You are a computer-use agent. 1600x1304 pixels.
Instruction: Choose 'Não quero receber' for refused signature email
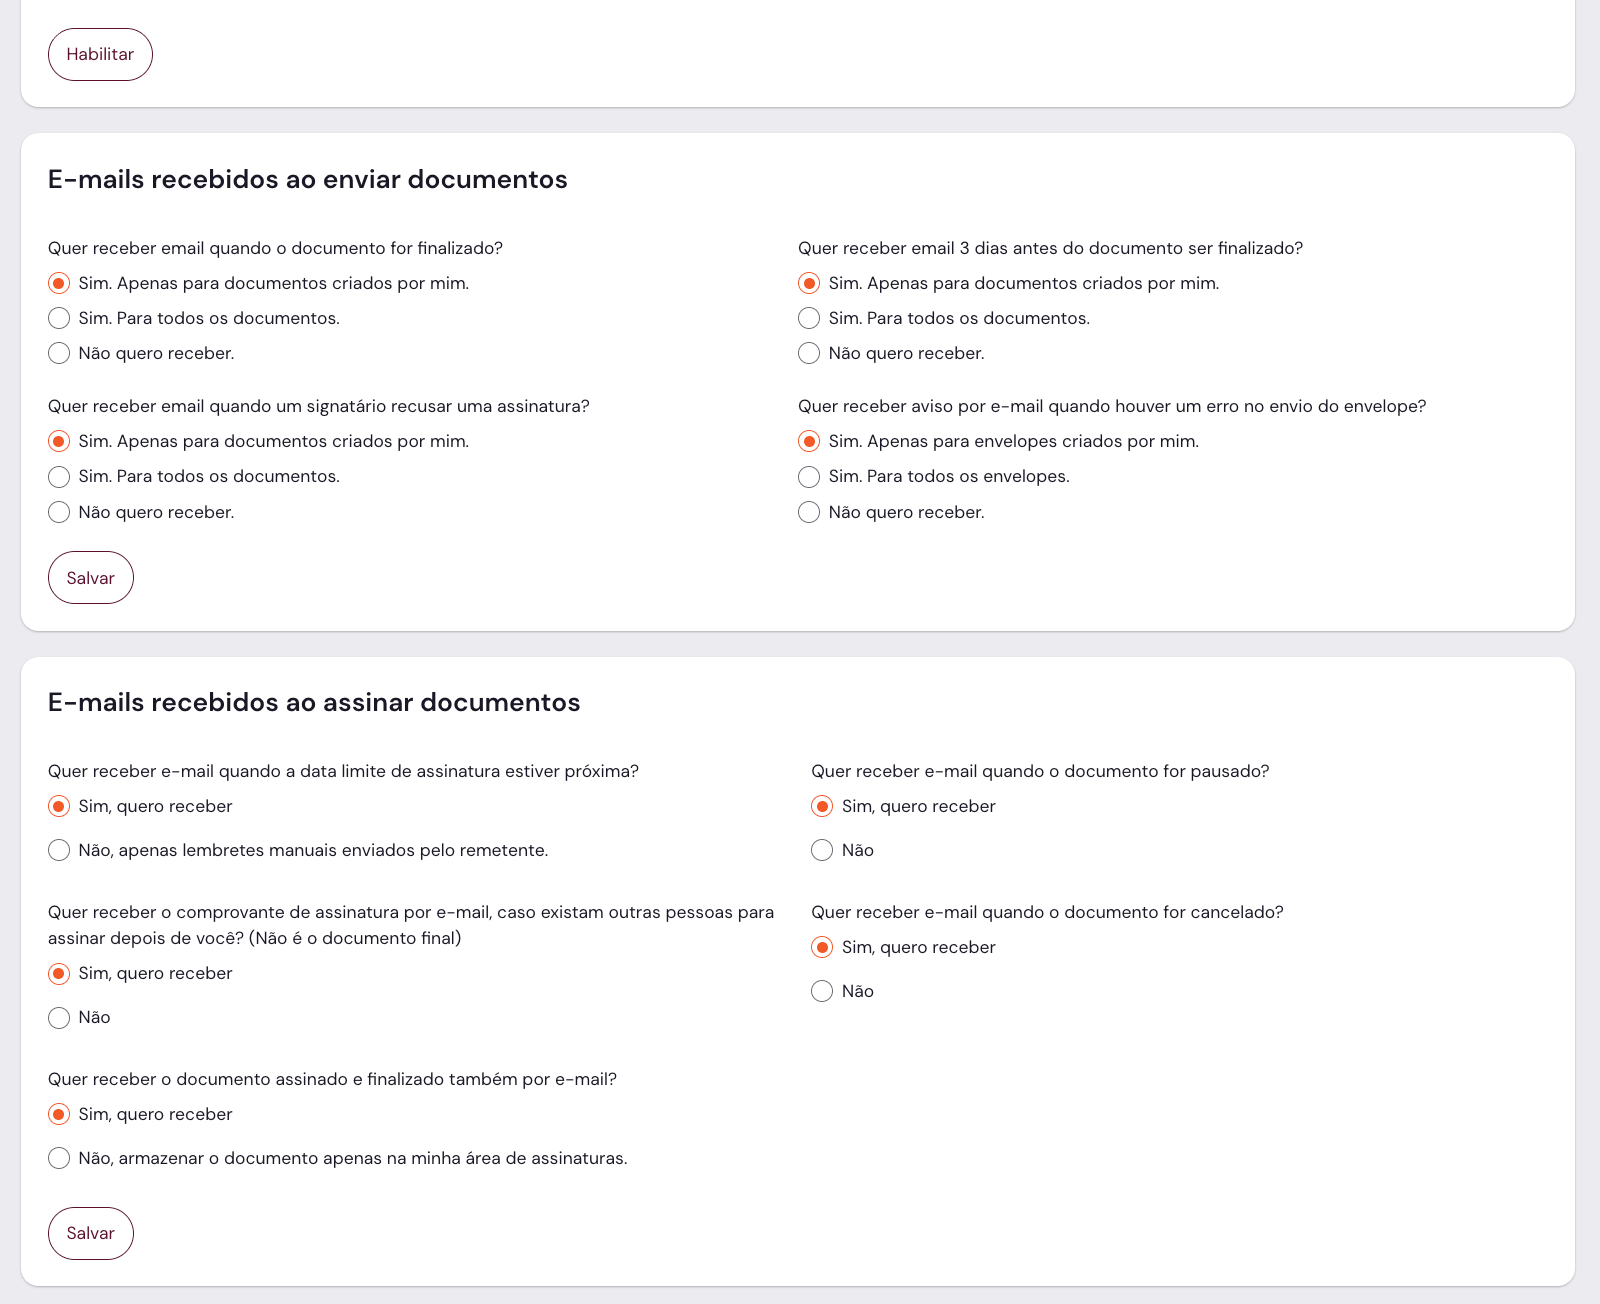(59, 512)
